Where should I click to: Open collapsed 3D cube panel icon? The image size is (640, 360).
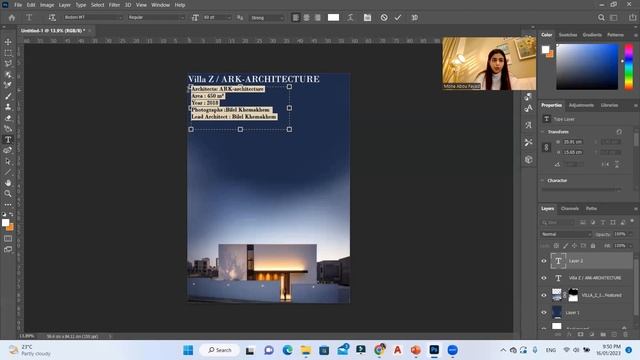click(529, 159)
